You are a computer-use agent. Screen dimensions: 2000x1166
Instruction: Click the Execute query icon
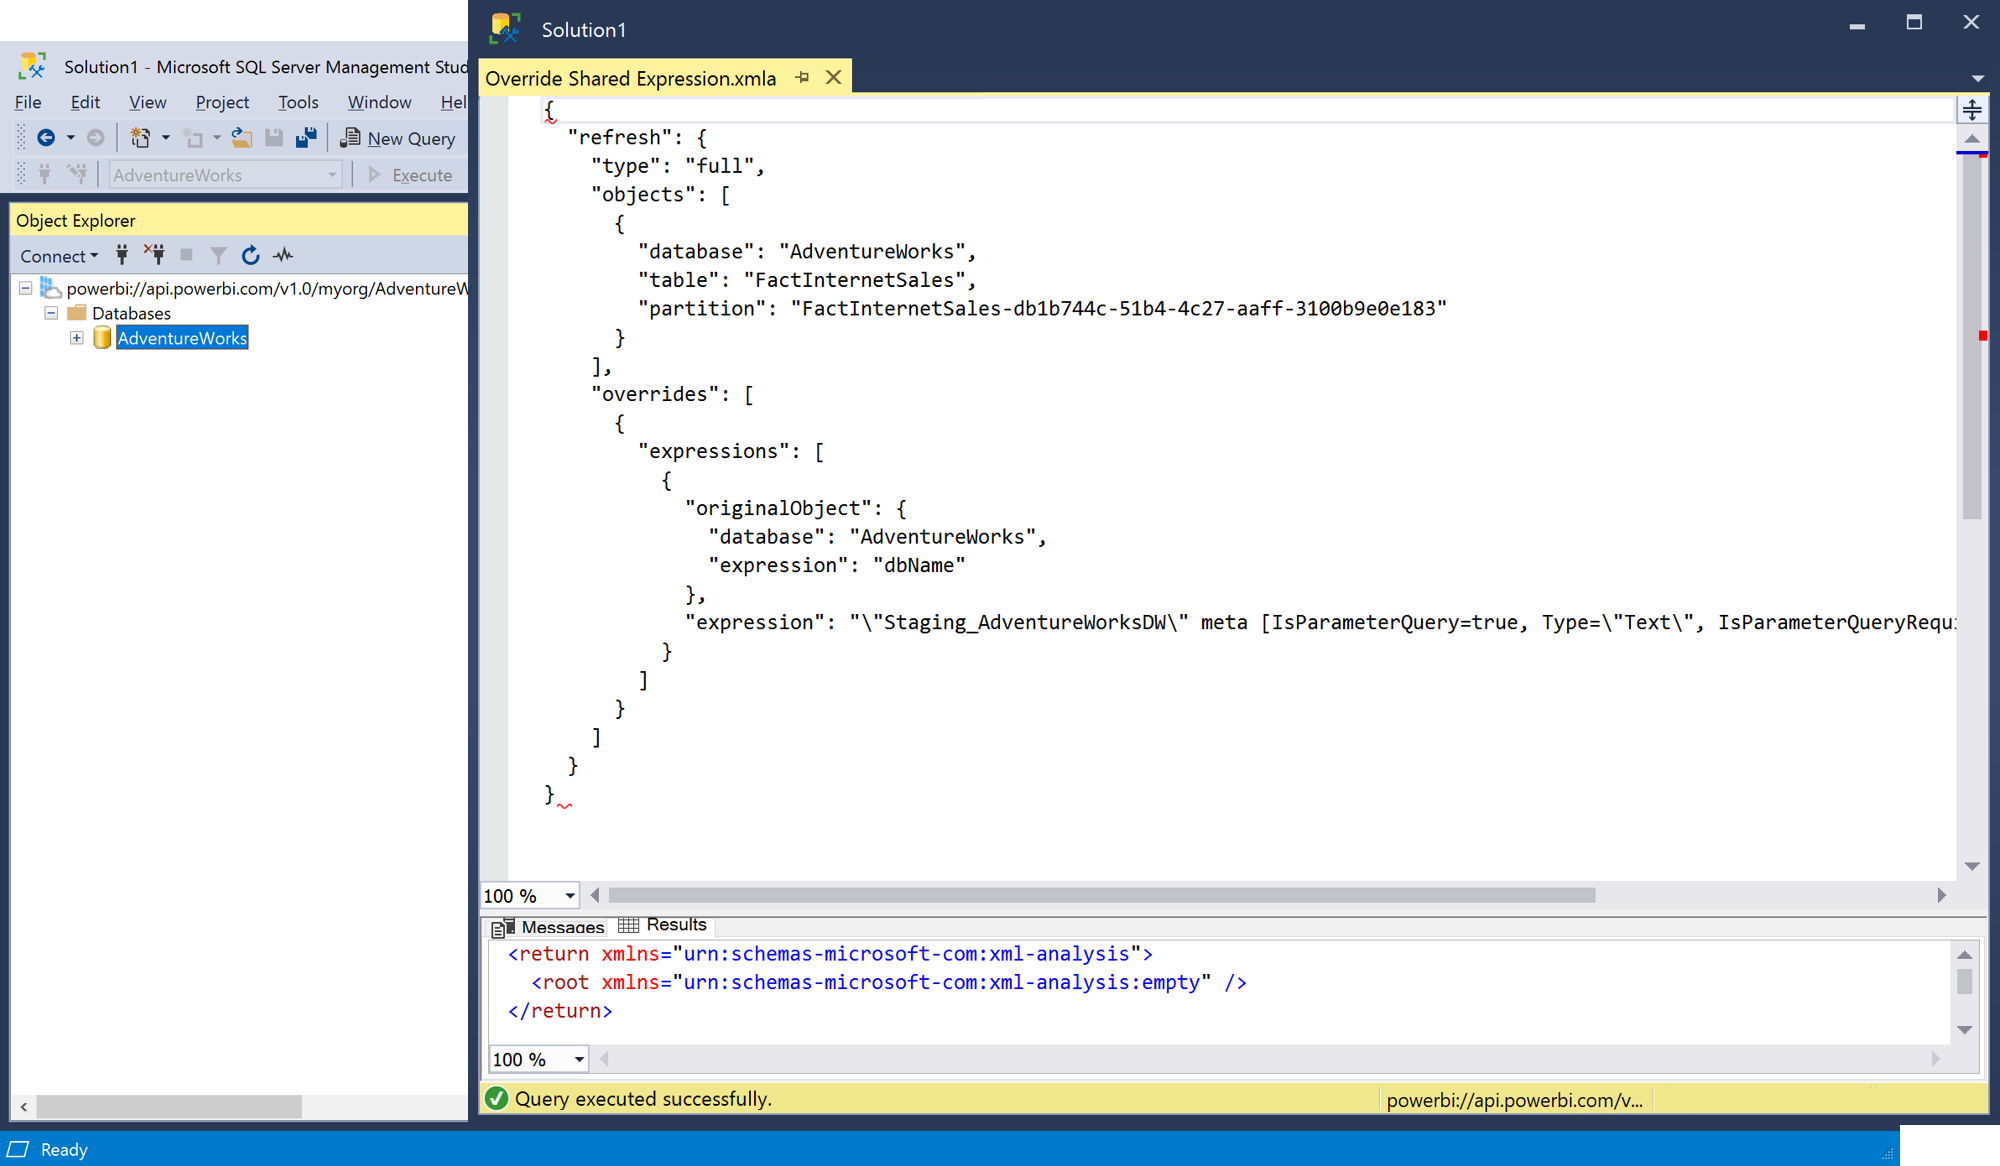(x=375, y=174)
